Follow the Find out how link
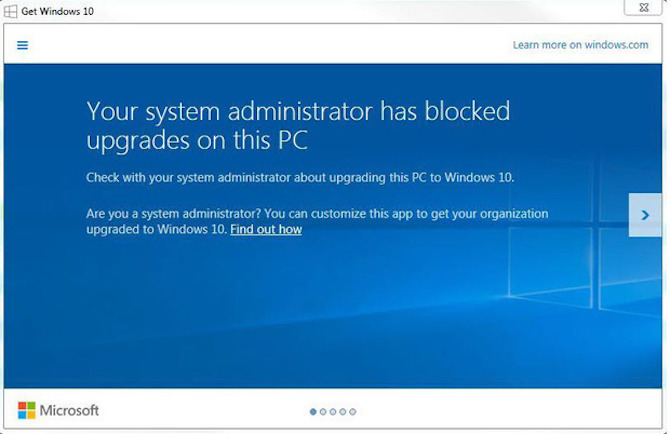This screenshot has height=434, width=670. pos(266,229)
